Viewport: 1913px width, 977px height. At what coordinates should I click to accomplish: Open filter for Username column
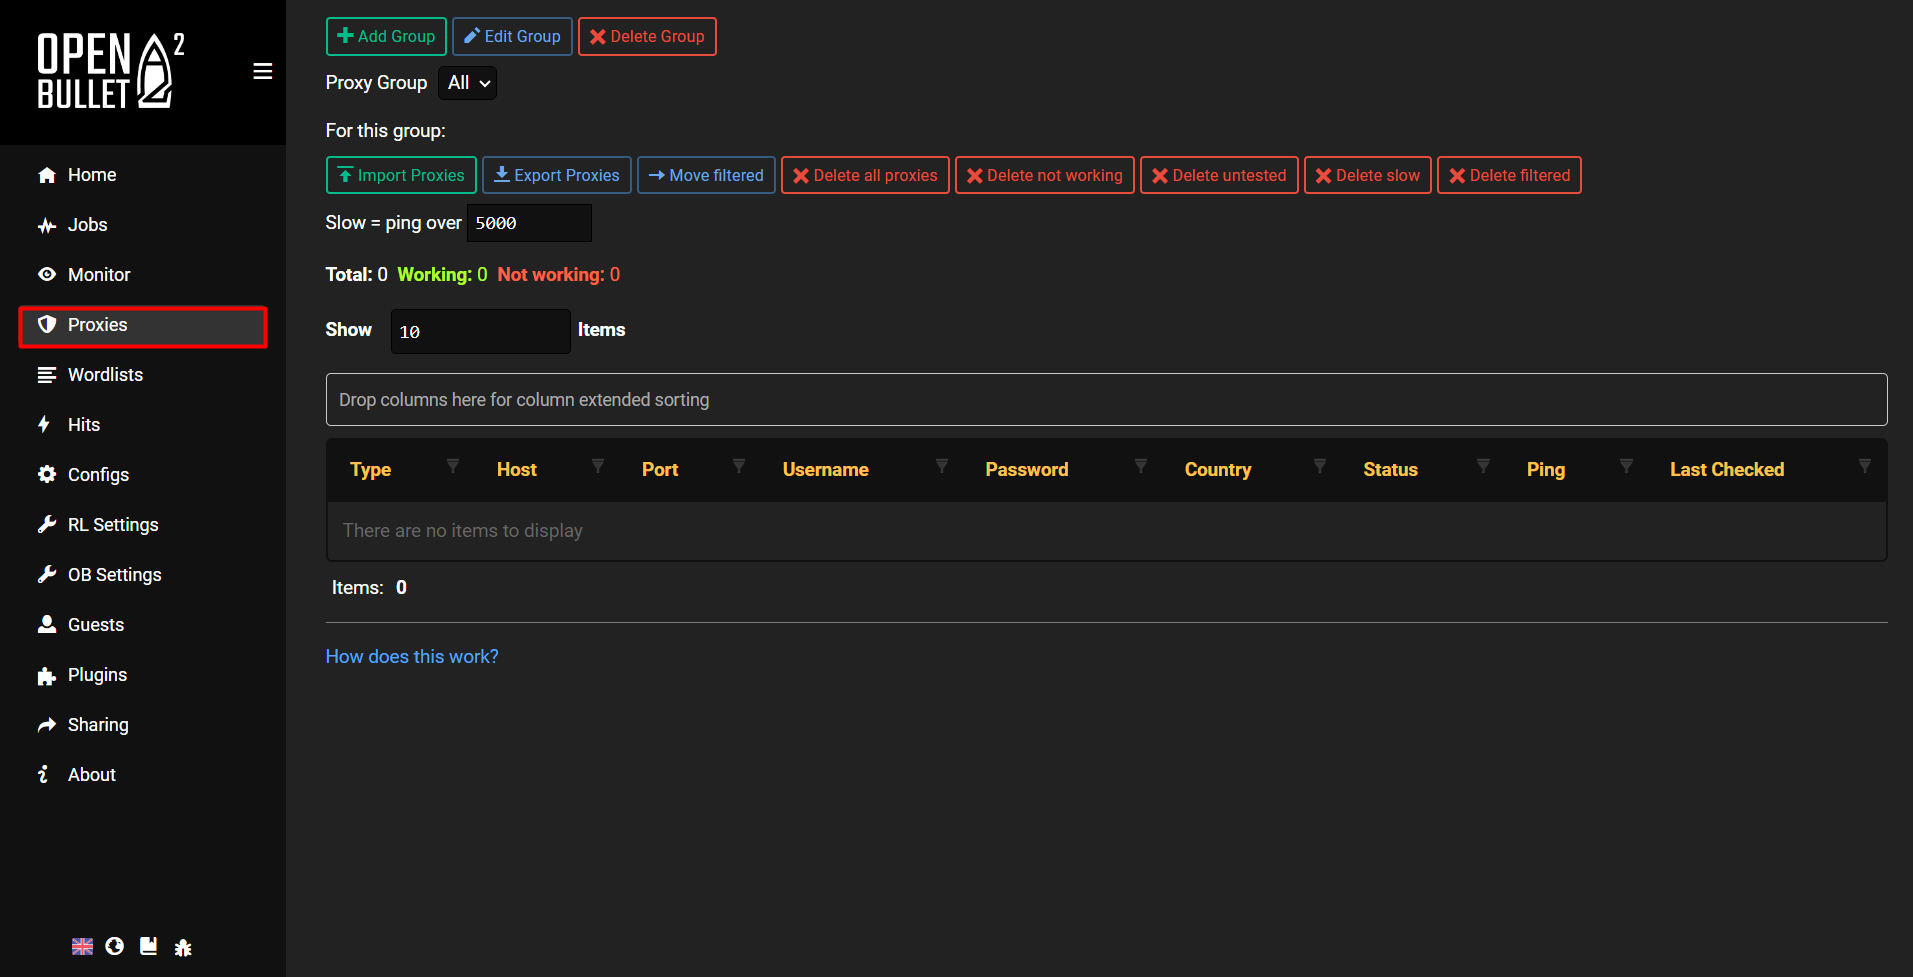click(x=942, y=466)
